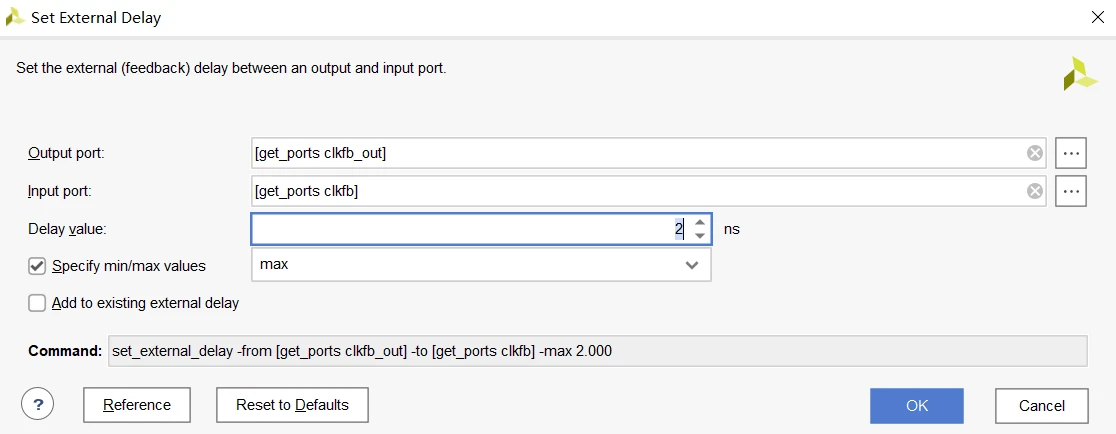Clear the Output port field with X icon
This screenshot has width=1116, height=434.
coord(1035,153)
